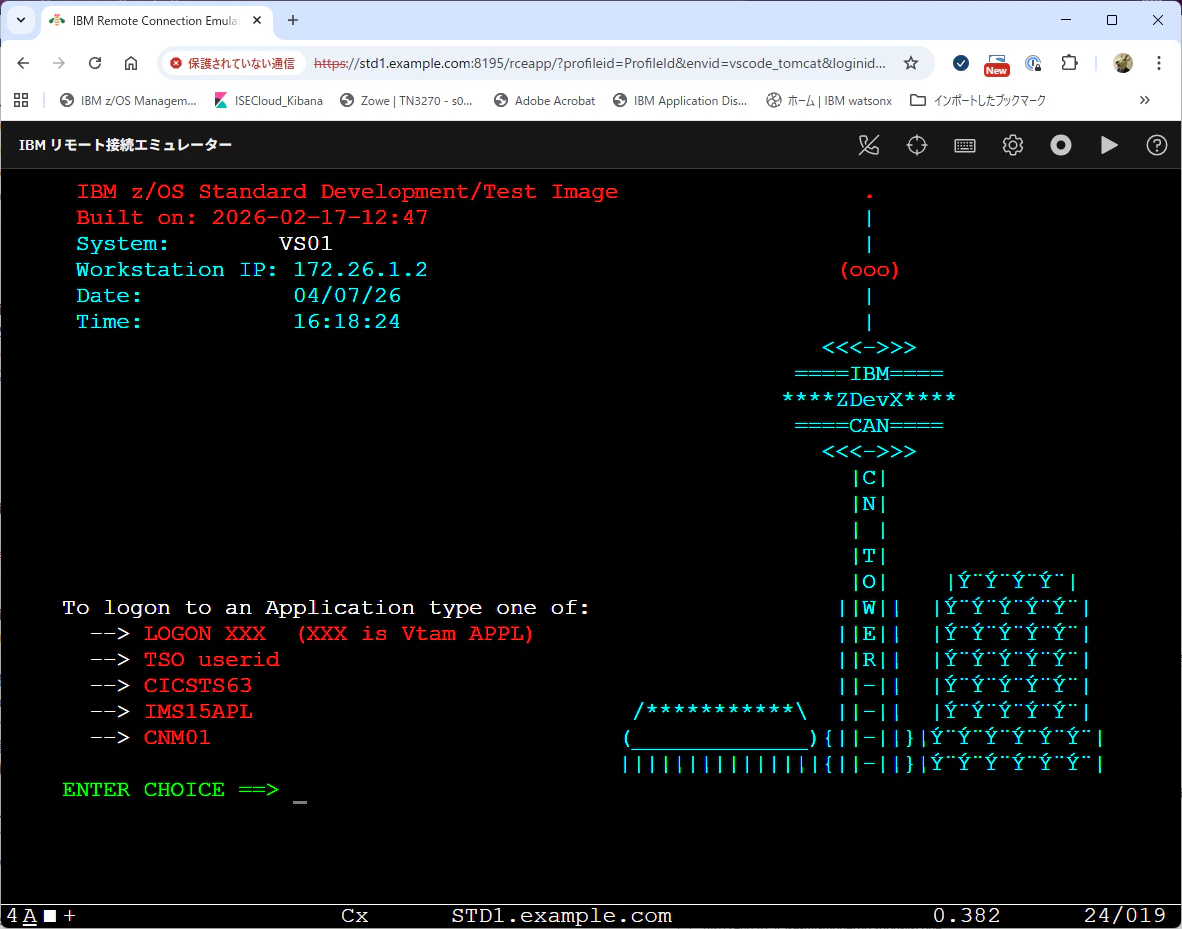Go back with browser back arrow
Screen dimensions: 1182x929
[x=23, y=63]
